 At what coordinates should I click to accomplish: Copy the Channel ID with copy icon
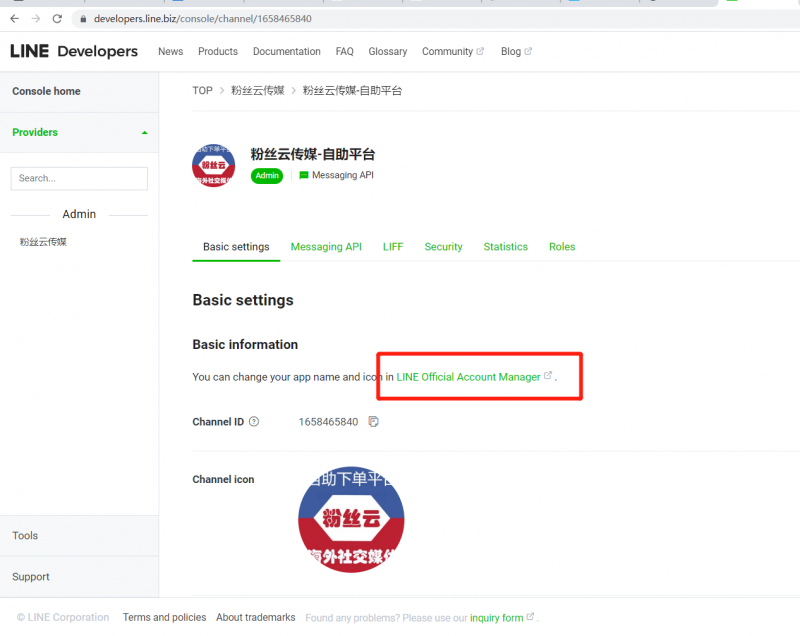pos(373,422)
